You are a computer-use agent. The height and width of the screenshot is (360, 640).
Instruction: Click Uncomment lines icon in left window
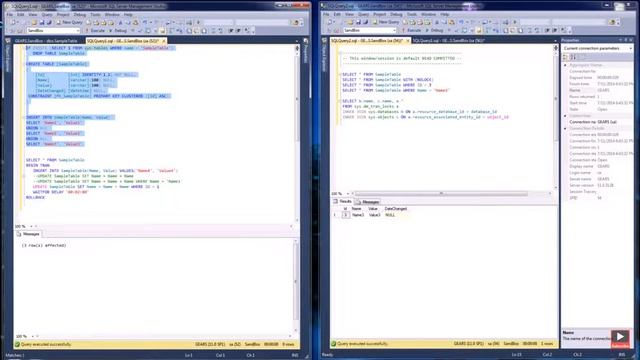[220, 31]
